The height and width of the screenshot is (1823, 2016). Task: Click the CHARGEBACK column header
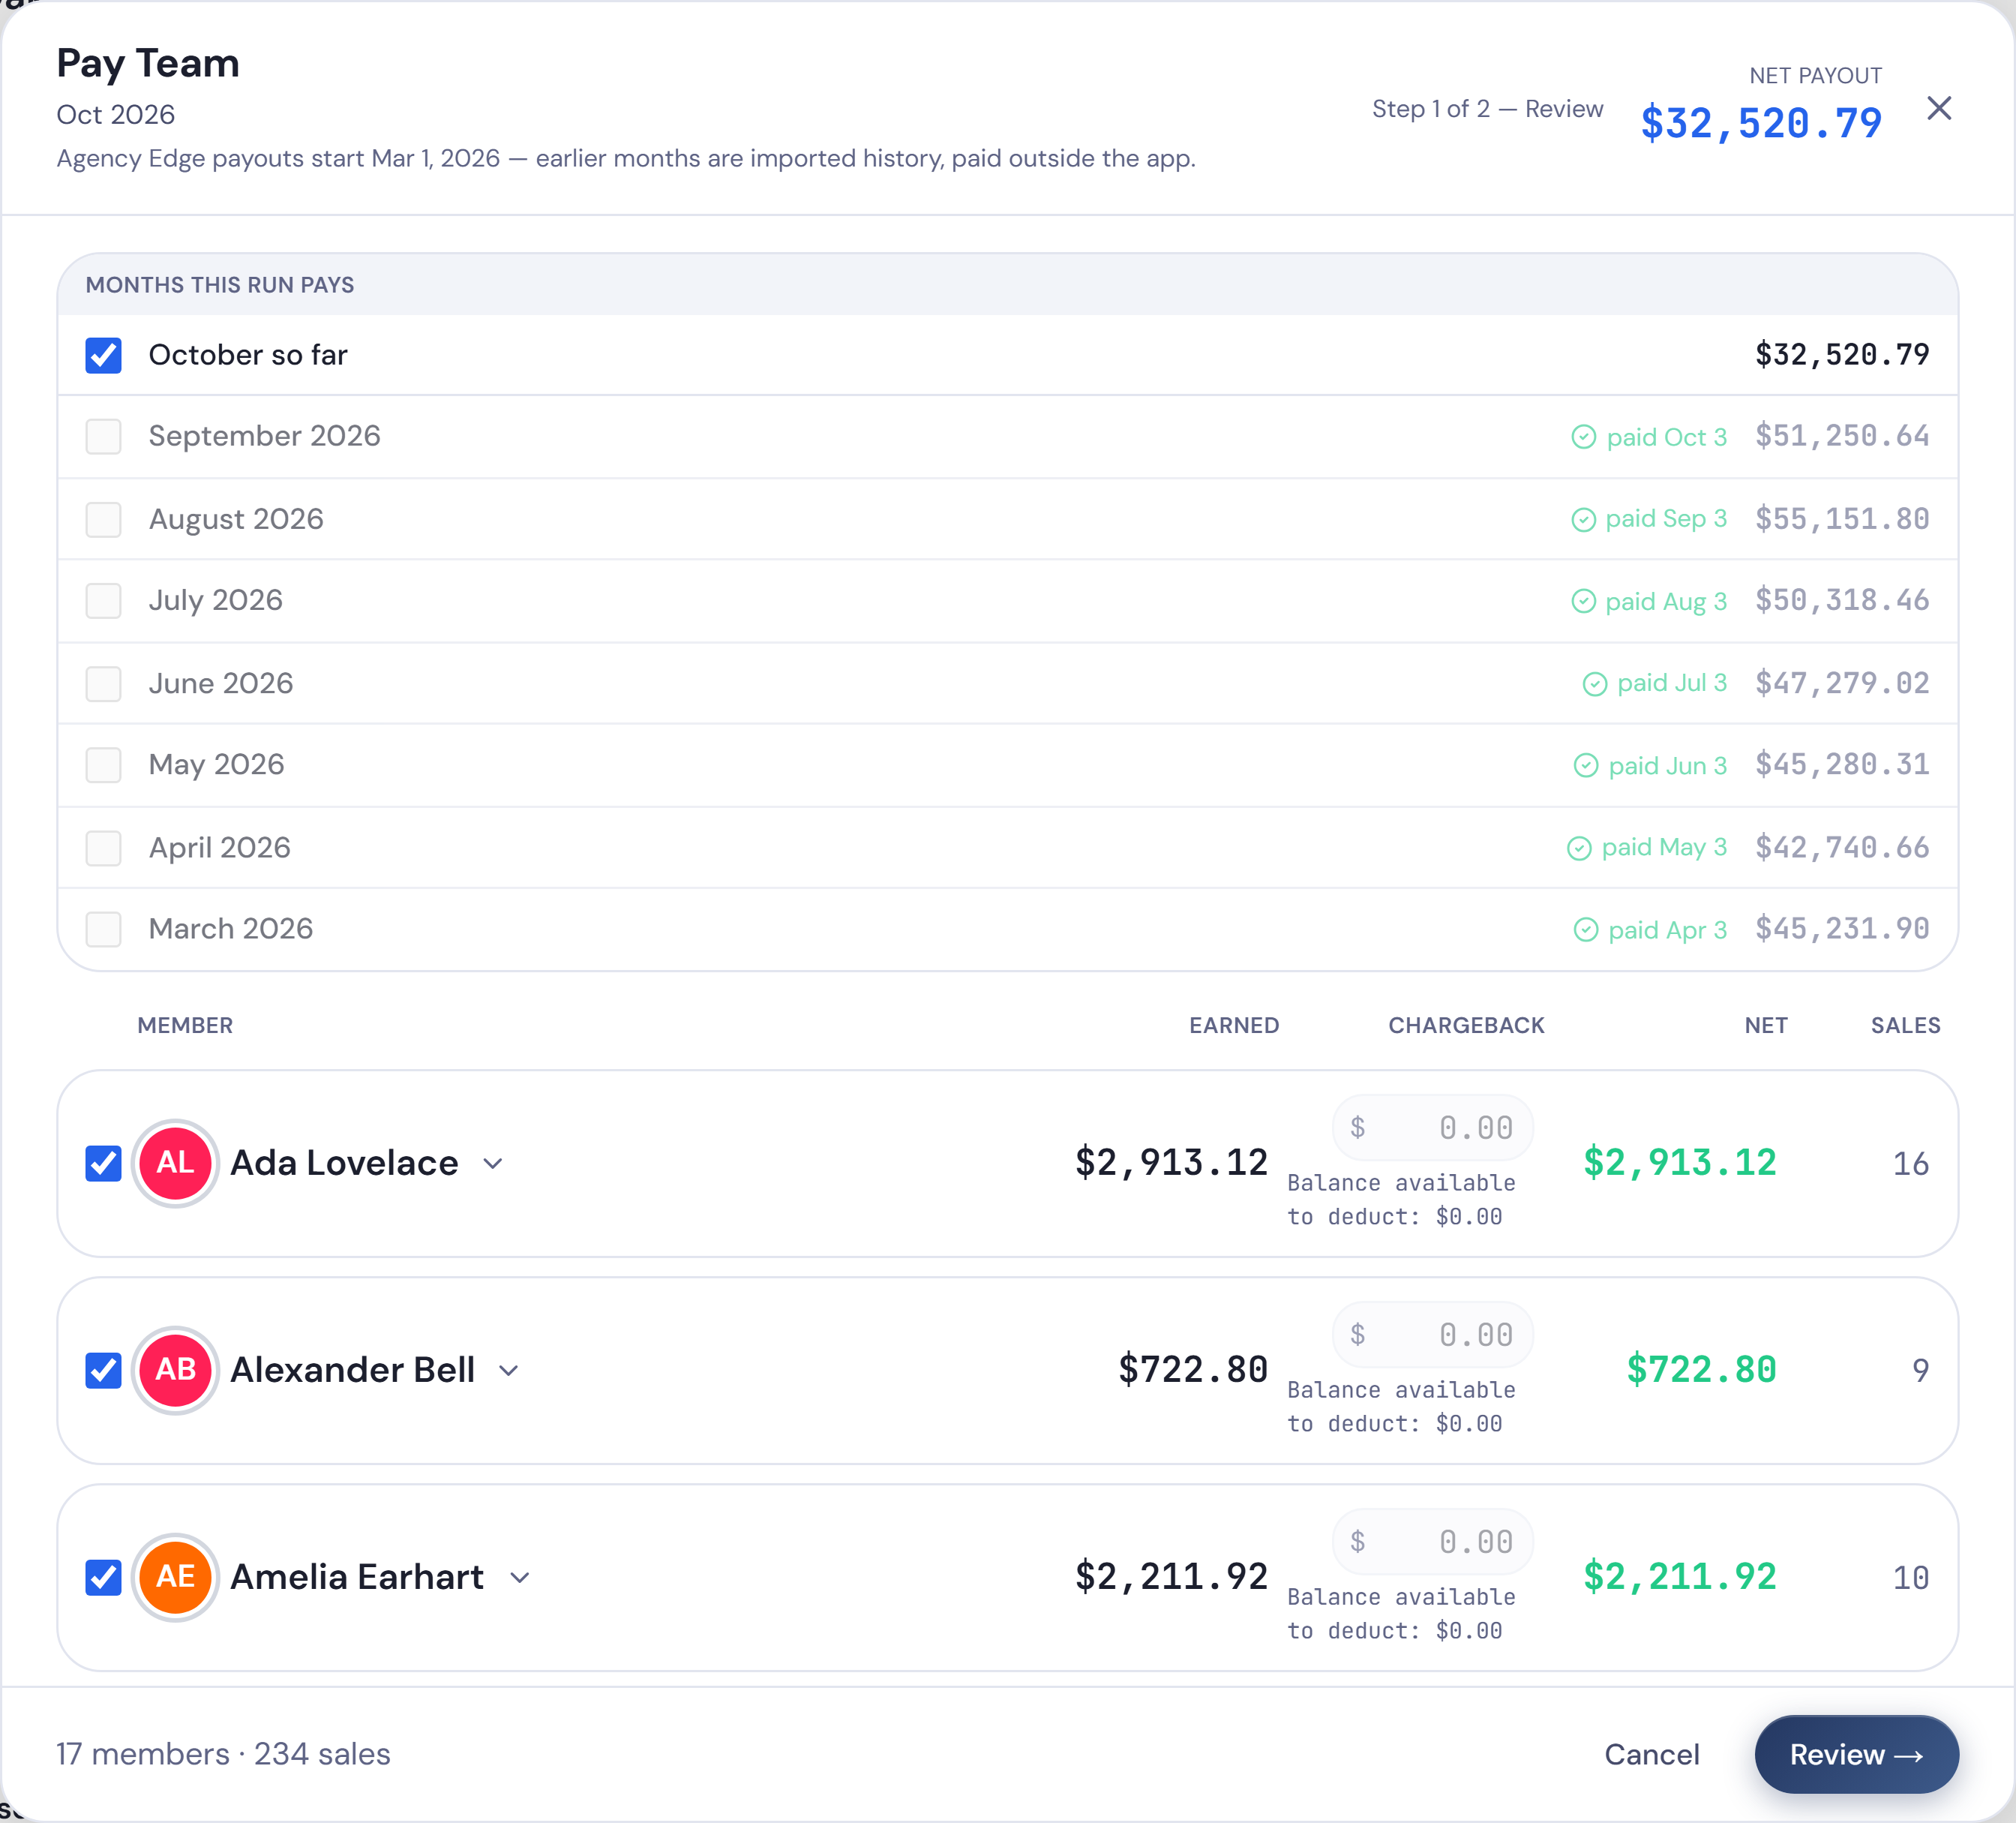[1466, 1025]
